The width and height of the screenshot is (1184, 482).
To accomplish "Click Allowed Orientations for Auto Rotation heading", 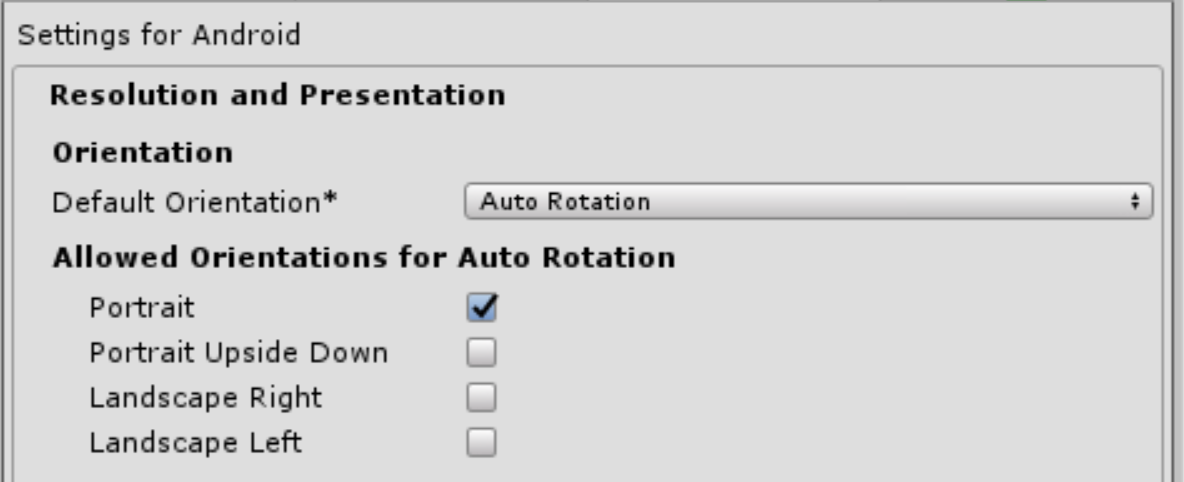I will tap(363, 258).
